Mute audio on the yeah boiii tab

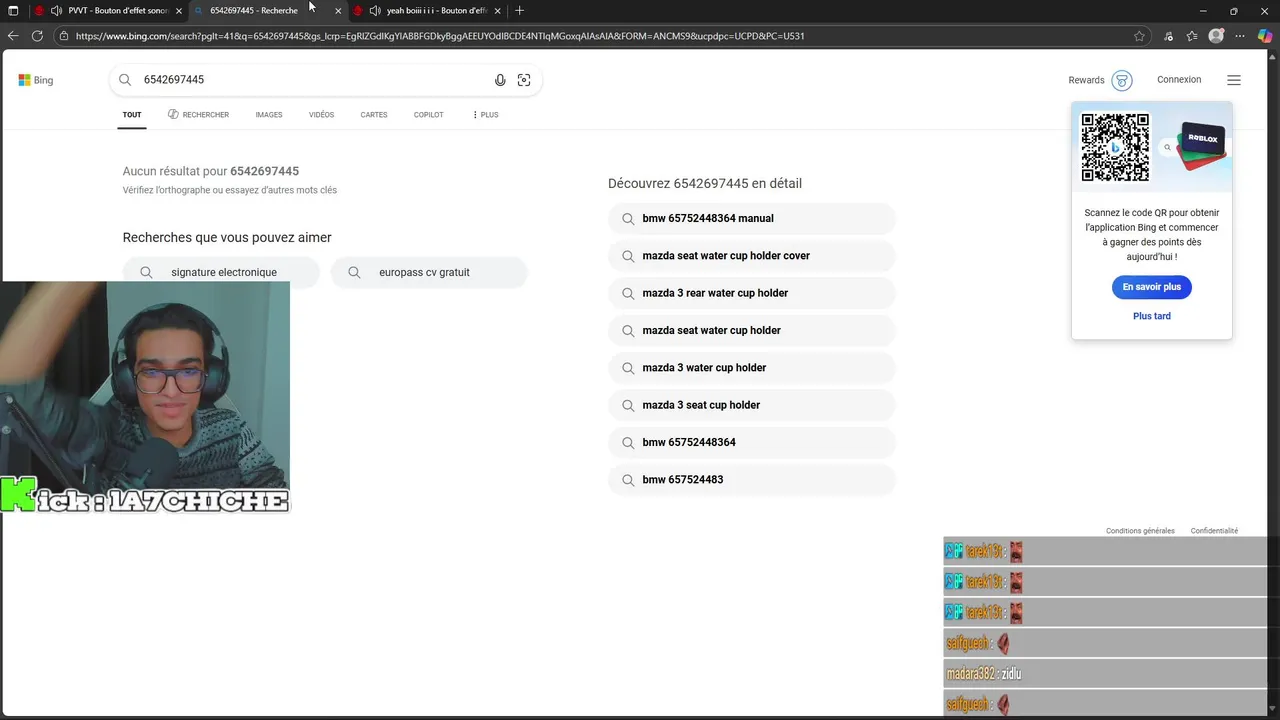374,10
